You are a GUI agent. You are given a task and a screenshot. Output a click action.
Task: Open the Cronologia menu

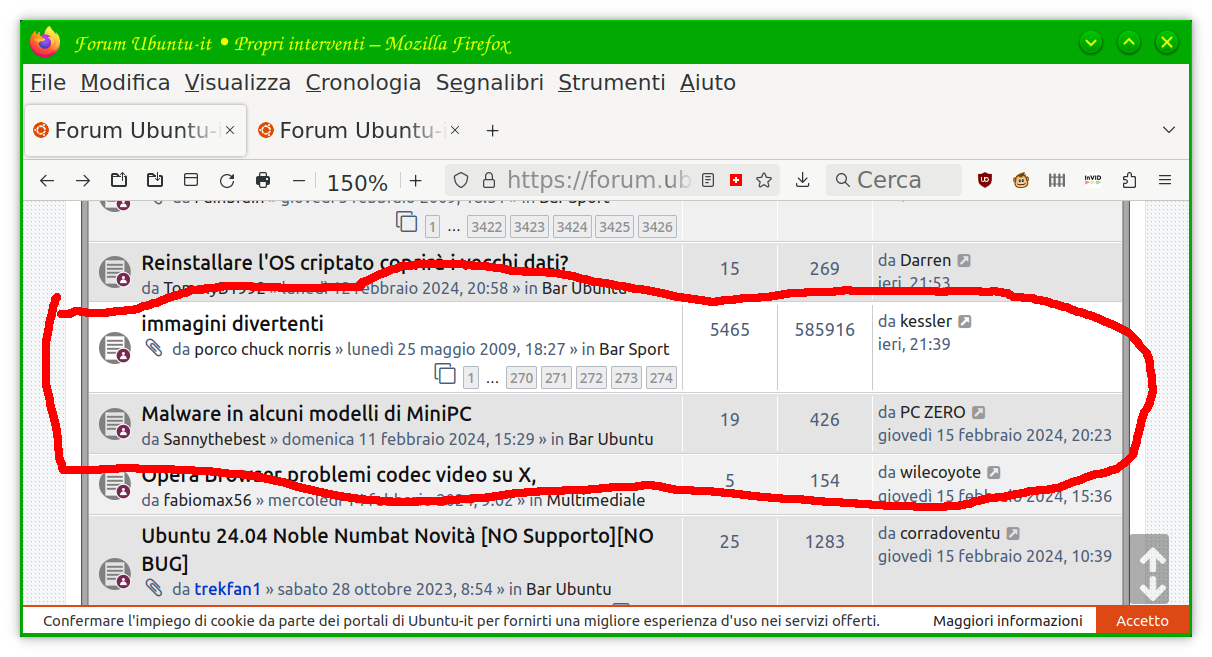pos(363,83)
